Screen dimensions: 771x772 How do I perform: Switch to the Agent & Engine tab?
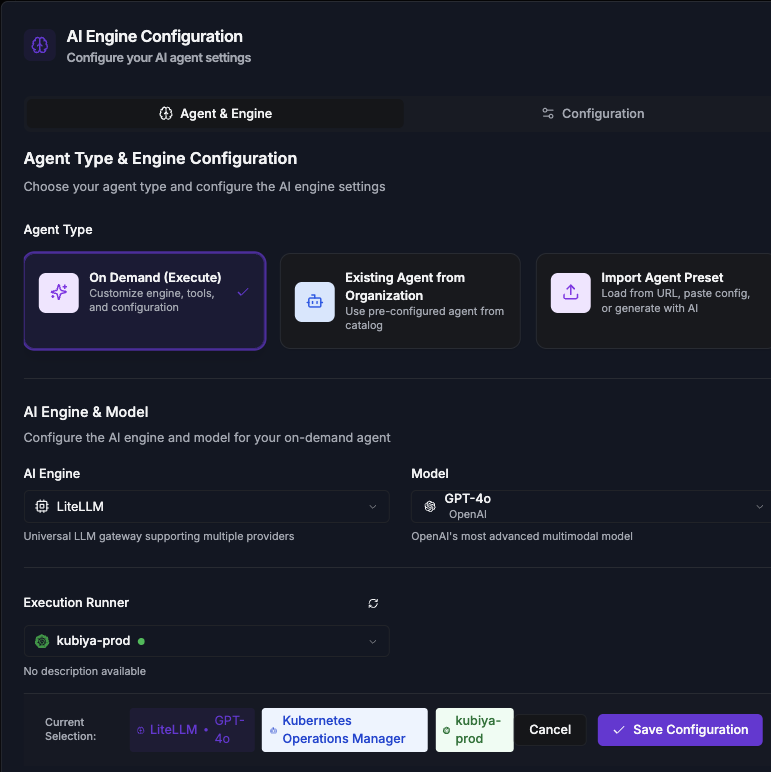tap(214, 114)
